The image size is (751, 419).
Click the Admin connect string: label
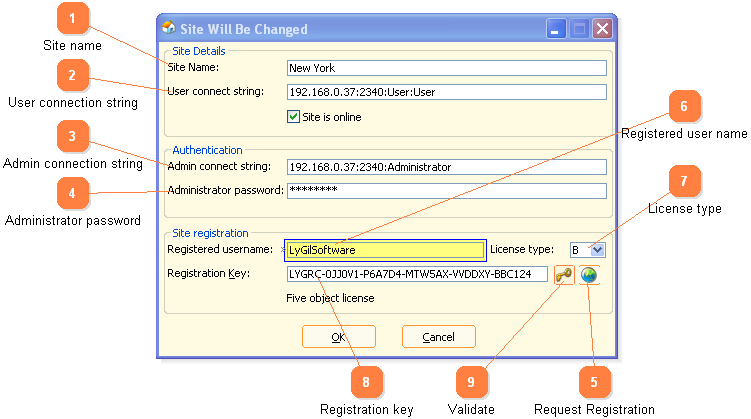point(219,166)
